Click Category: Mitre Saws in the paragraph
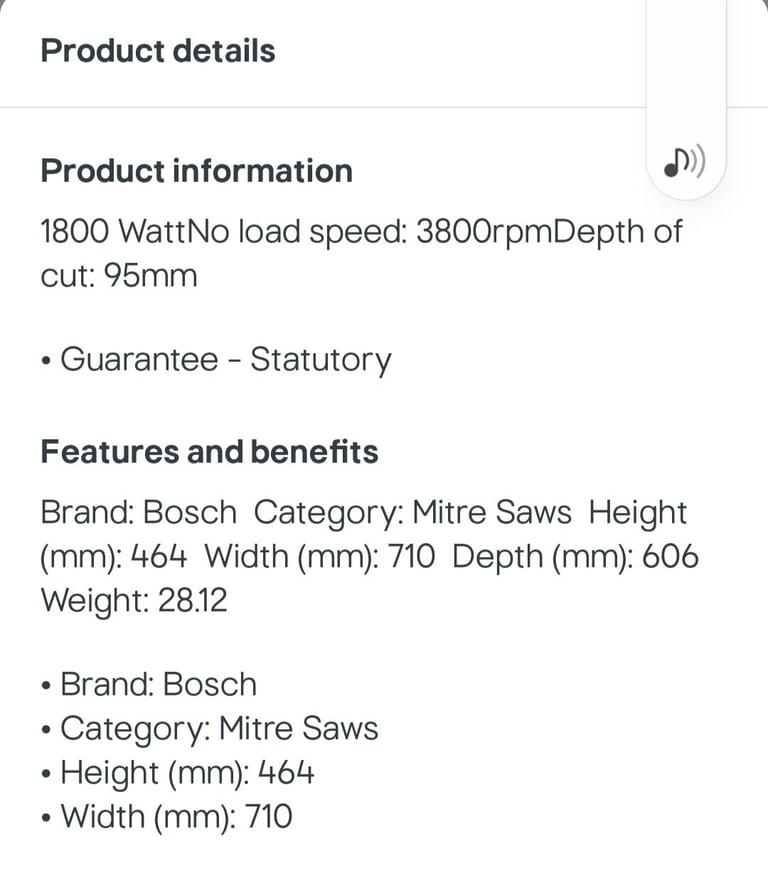 coord(413,512)
